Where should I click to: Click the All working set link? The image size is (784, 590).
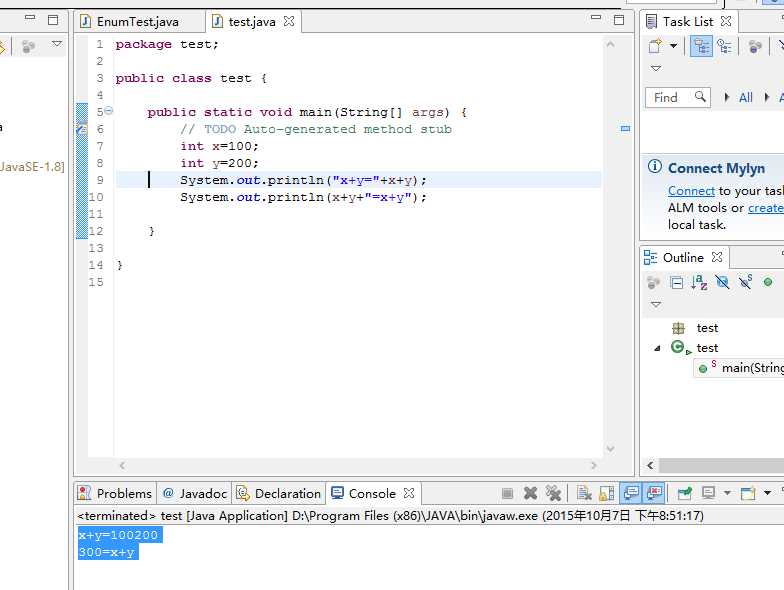pyautogui.click(x=746, y=98)
